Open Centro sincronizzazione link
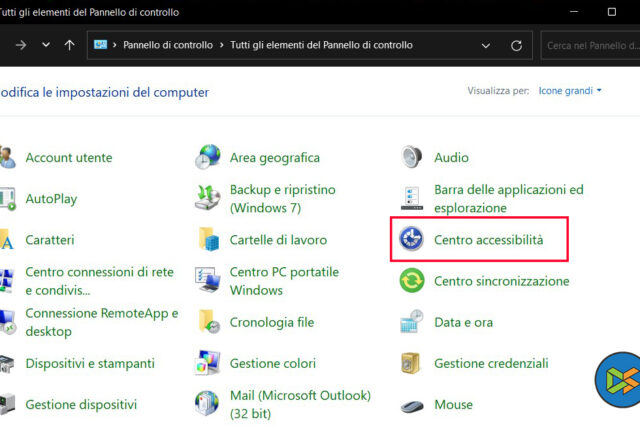640x426 pixels. coord(502,281)
